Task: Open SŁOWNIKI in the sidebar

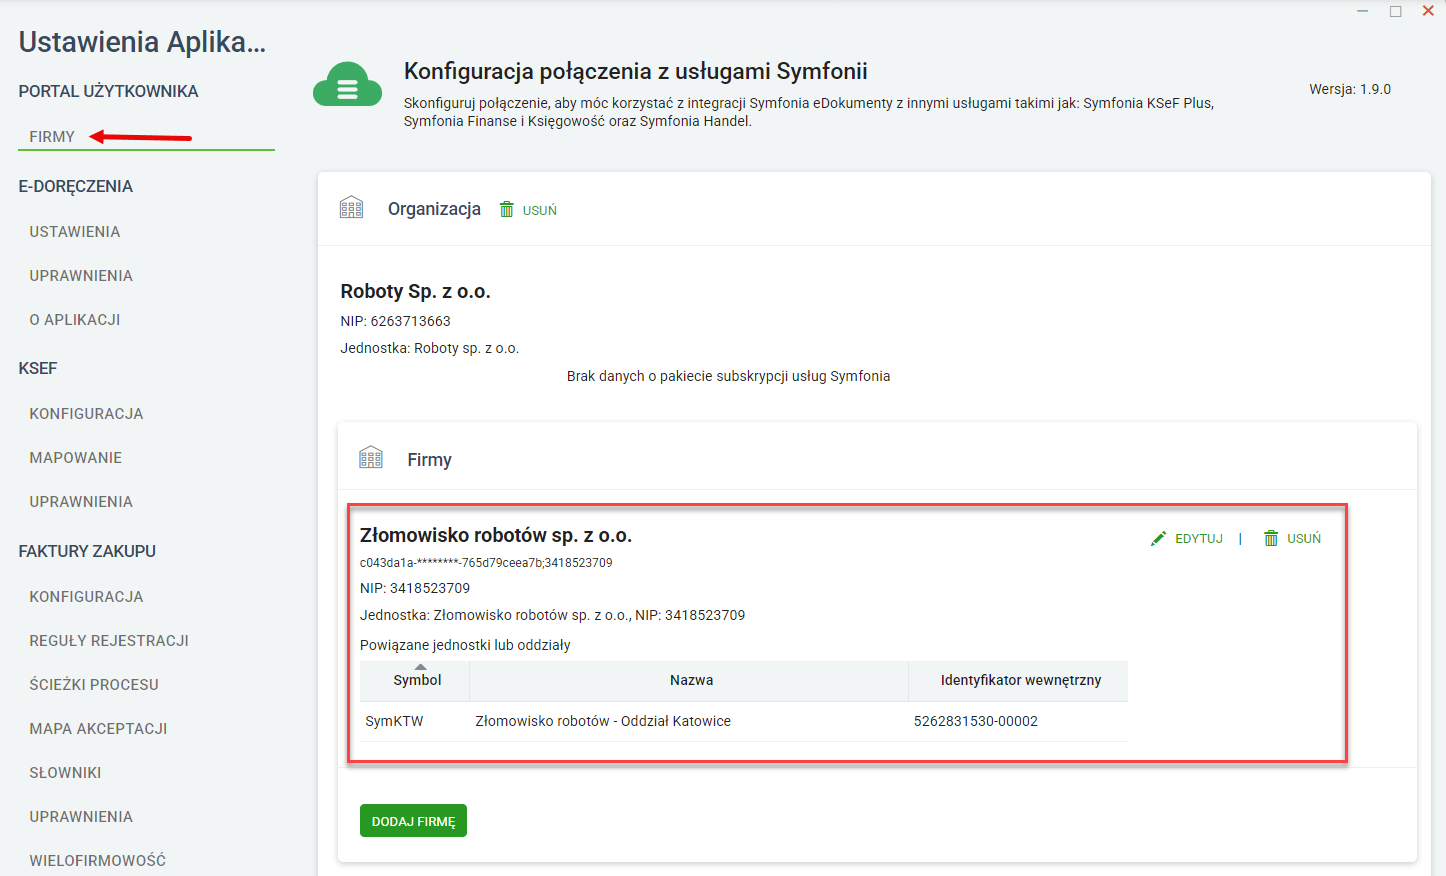Action: (x=65, y=773)
